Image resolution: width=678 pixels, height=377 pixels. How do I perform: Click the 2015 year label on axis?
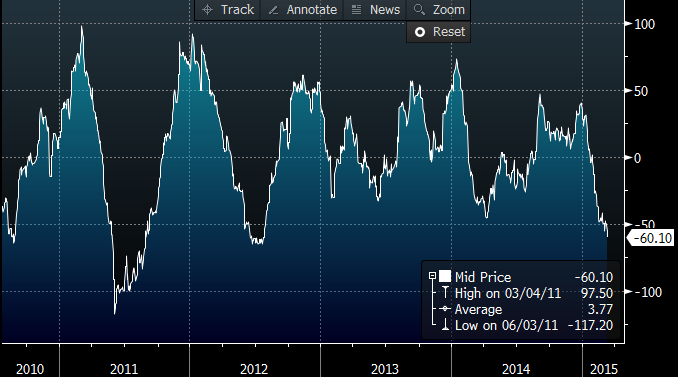(604, 369)
